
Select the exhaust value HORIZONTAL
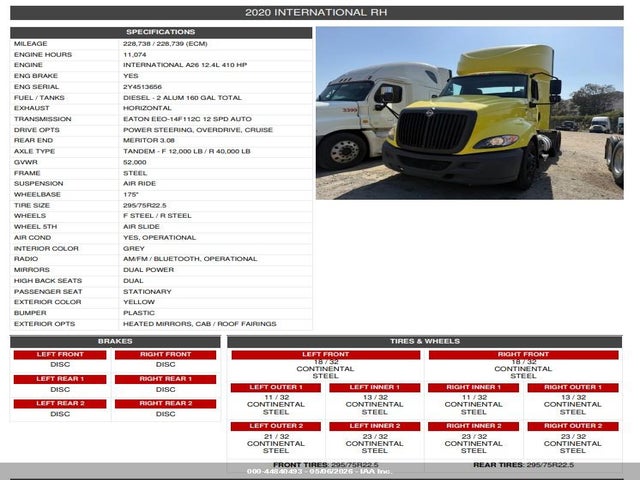coord(147,108)
